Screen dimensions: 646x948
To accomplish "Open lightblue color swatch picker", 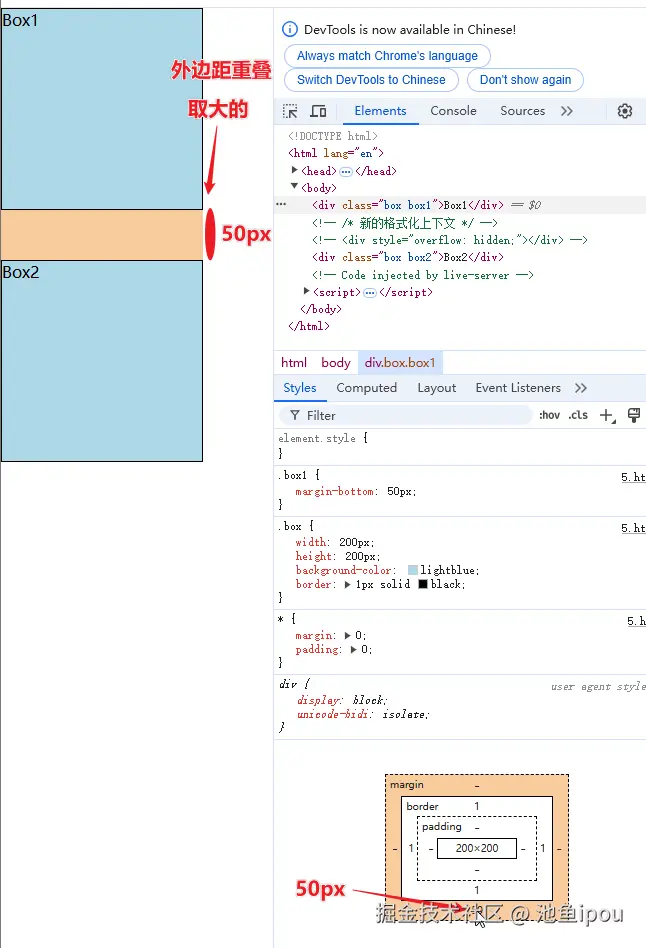I will [413, 570].
